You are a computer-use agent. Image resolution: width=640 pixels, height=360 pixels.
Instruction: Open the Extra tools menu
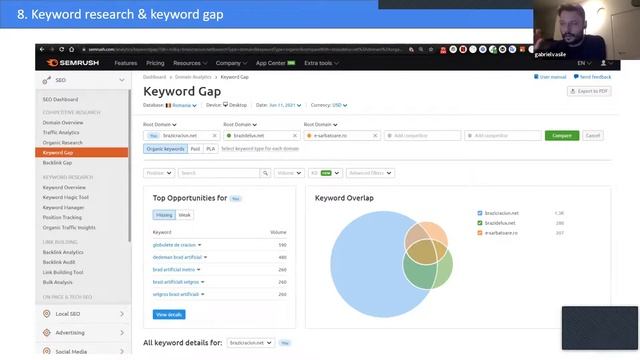click(321, 63)
